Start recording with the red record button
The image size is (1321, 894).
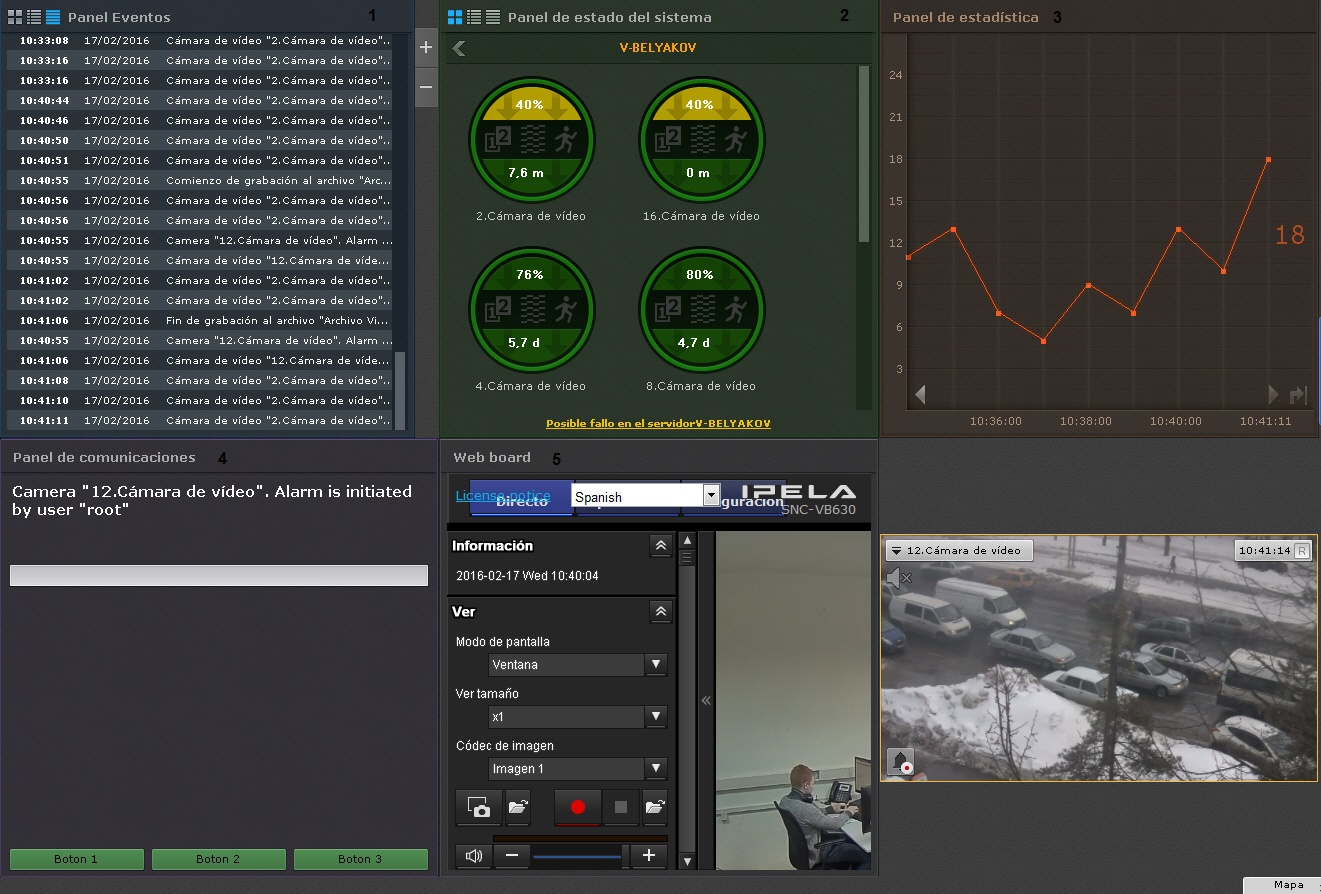pos(577,807)
